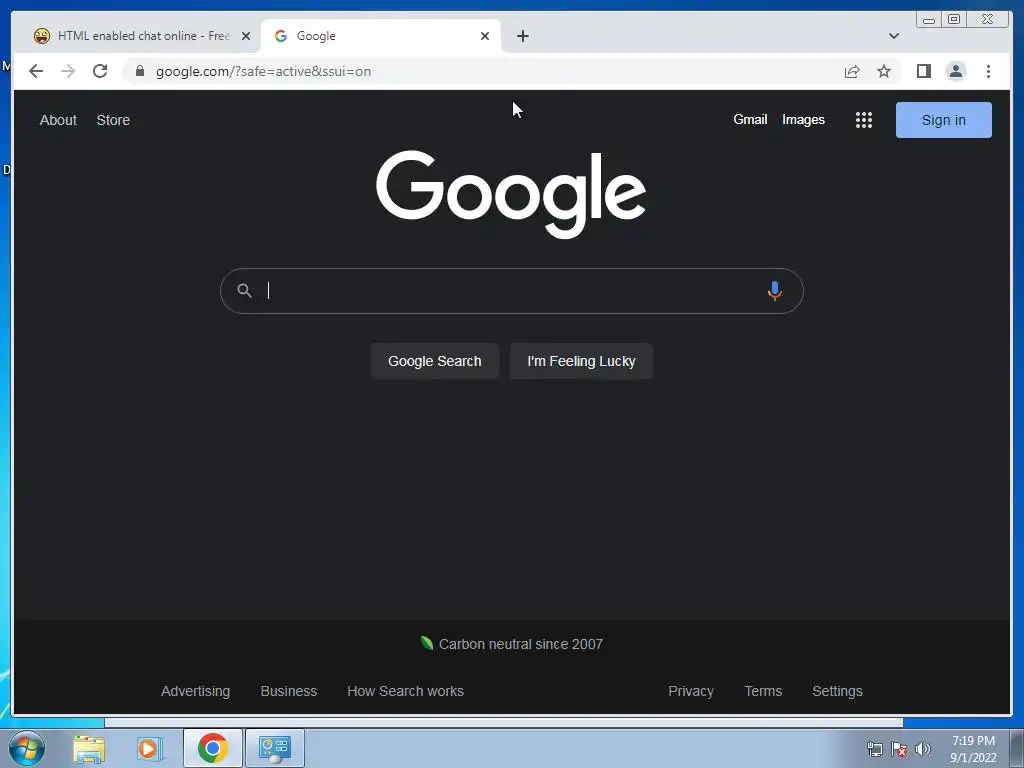The image size is (1024, 768).
Task: Close the HTML enabled chat online tab
Action: [x=246, y=36]
